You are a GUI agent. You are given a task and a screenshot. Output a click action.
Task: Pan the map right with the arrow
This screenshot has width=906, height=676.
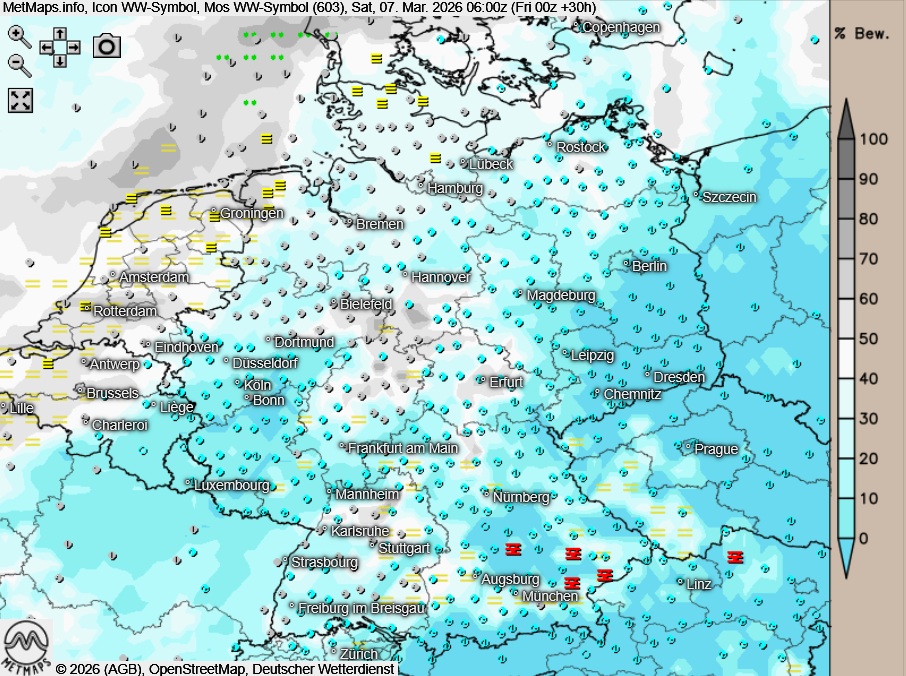74,47
